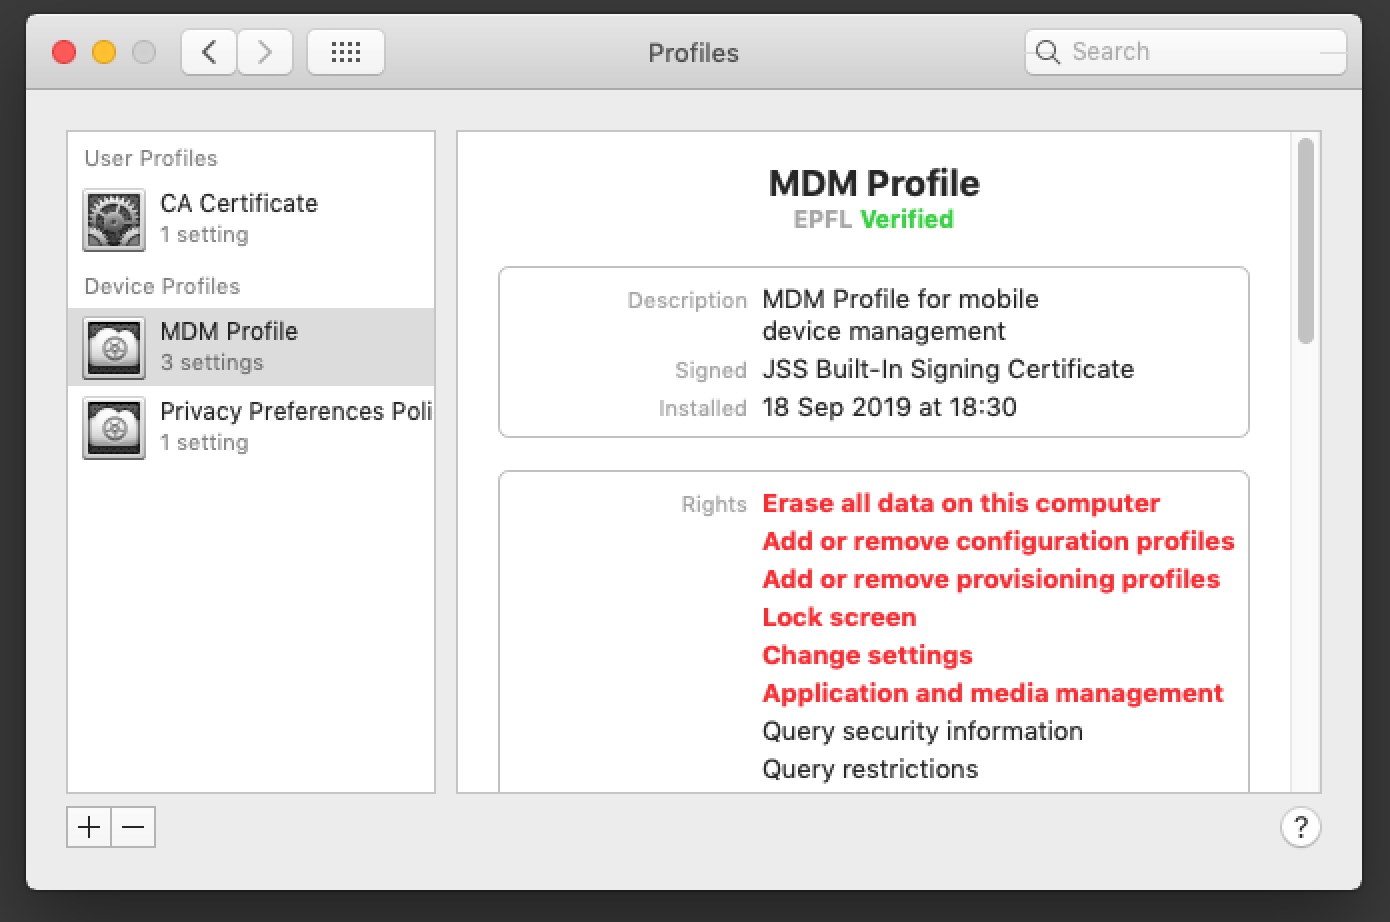Click the forward navigation arrow

click(264, 51)
